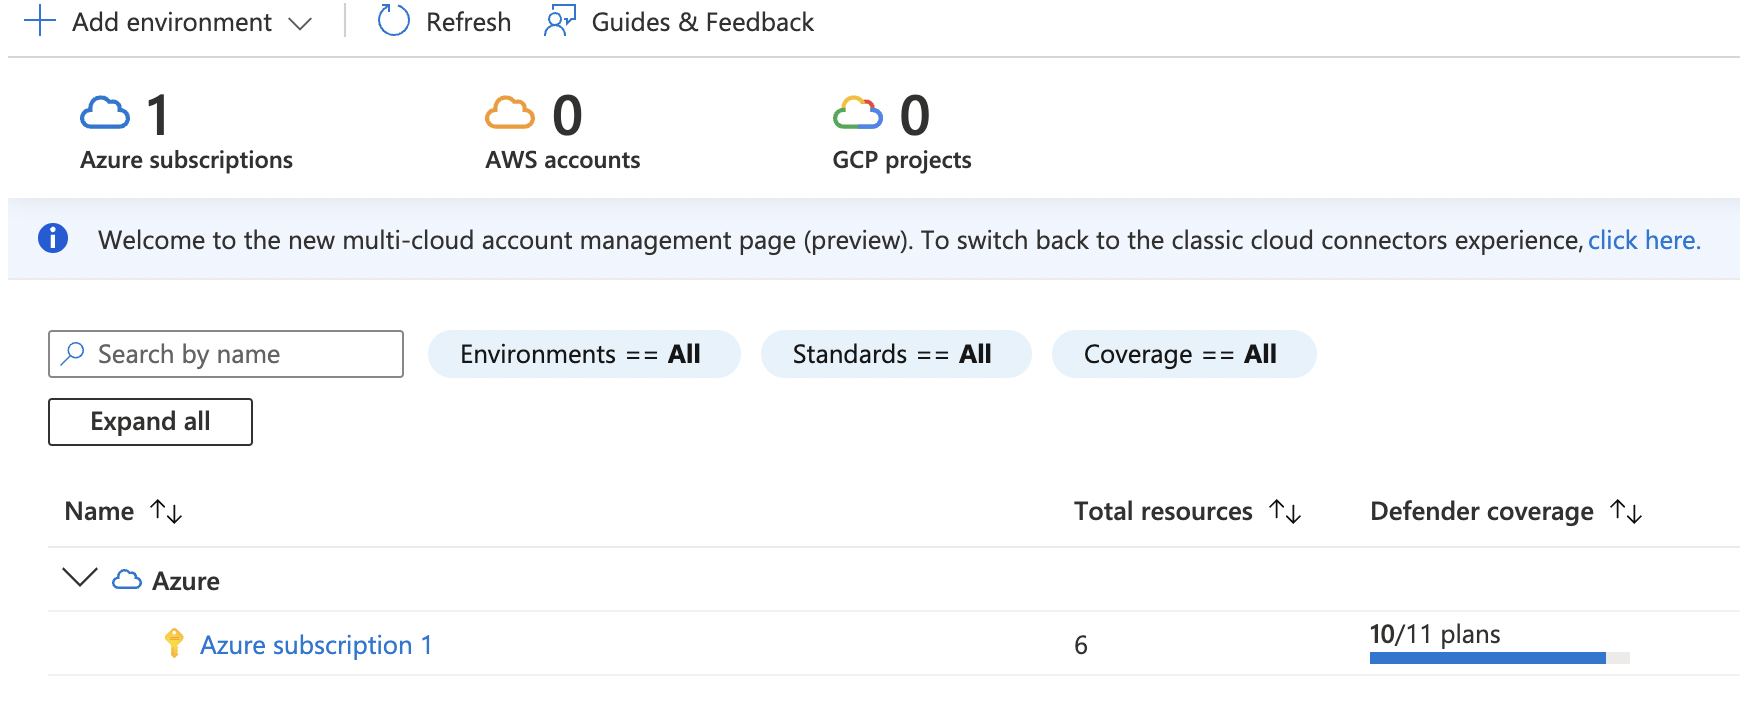The image size is (1740, 722).
Task: Click the Refresh circular arrow icon
Action: tap(393, 20)
